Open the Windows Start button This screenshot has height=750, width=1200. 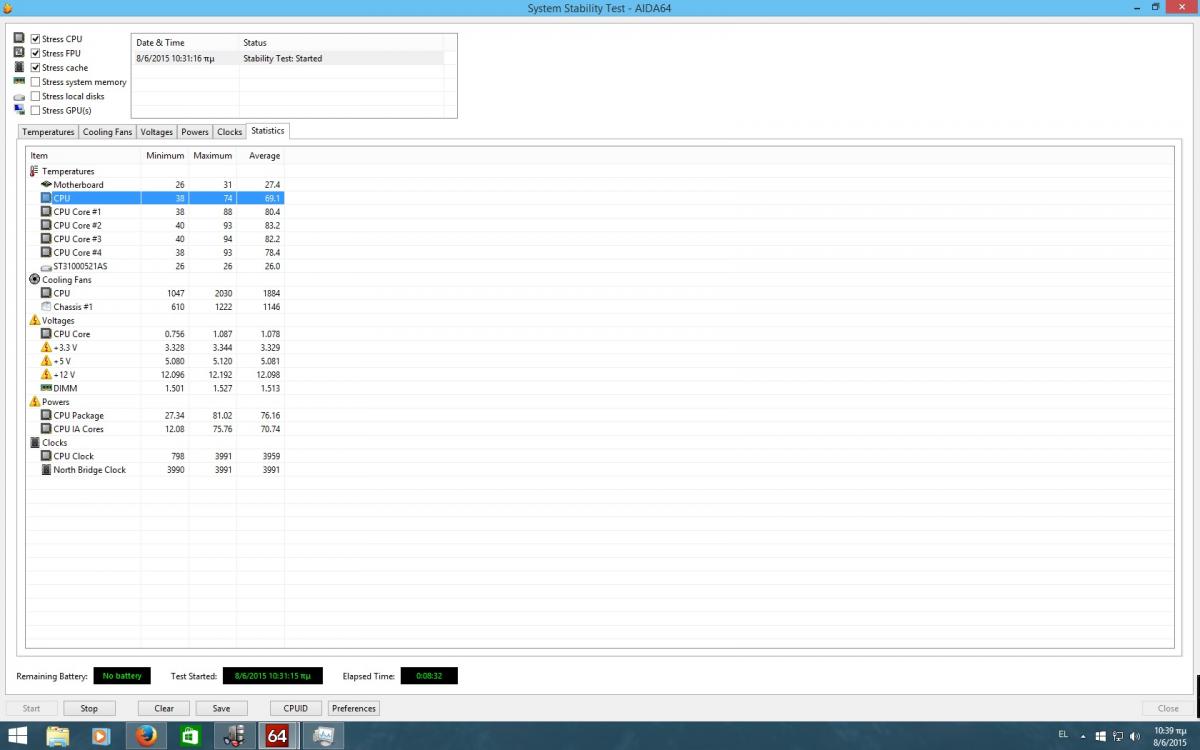18,736
